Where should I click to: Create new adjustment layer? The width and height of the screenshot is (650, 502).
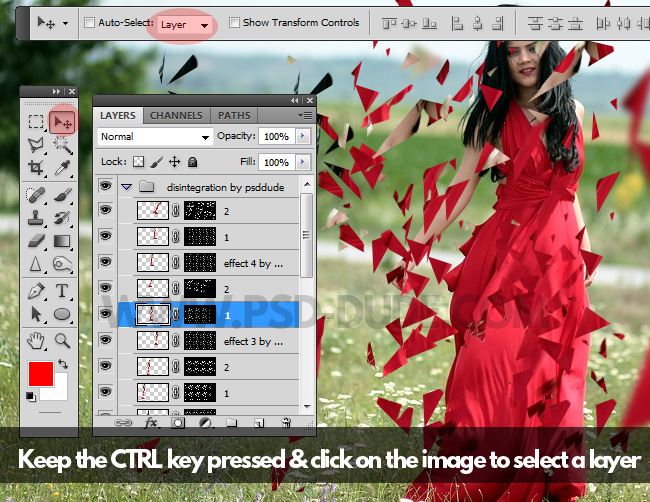pos(205,423)
